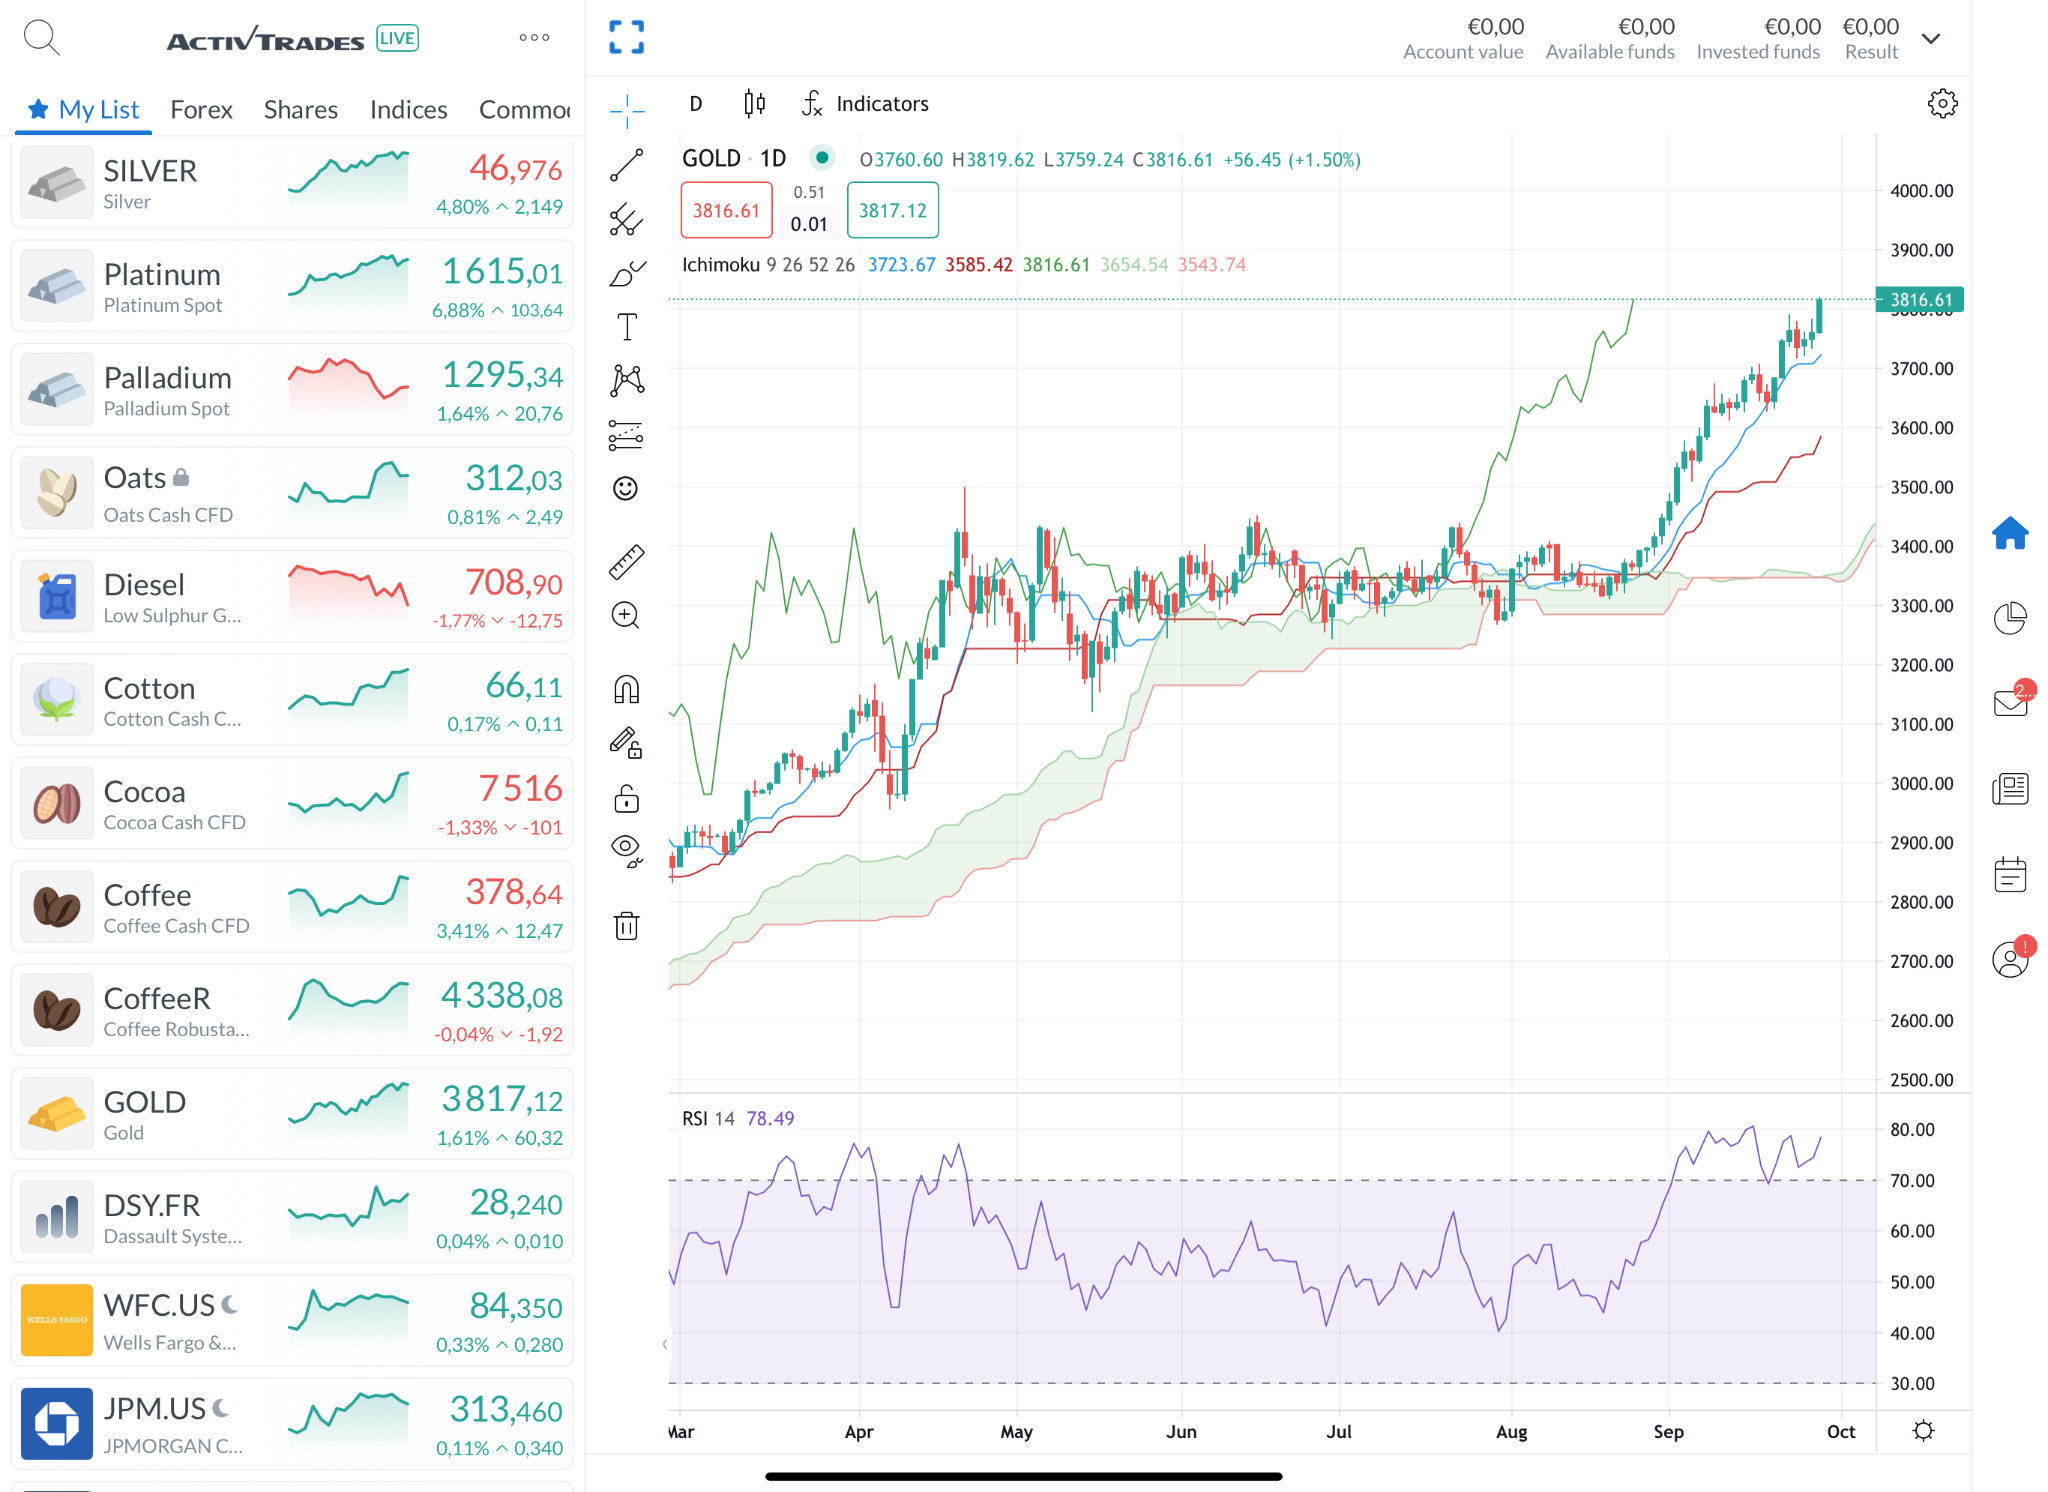The height and width of the screenshot is (1492, 2048).
Task: Open the three dots menu
Action: 534,38
